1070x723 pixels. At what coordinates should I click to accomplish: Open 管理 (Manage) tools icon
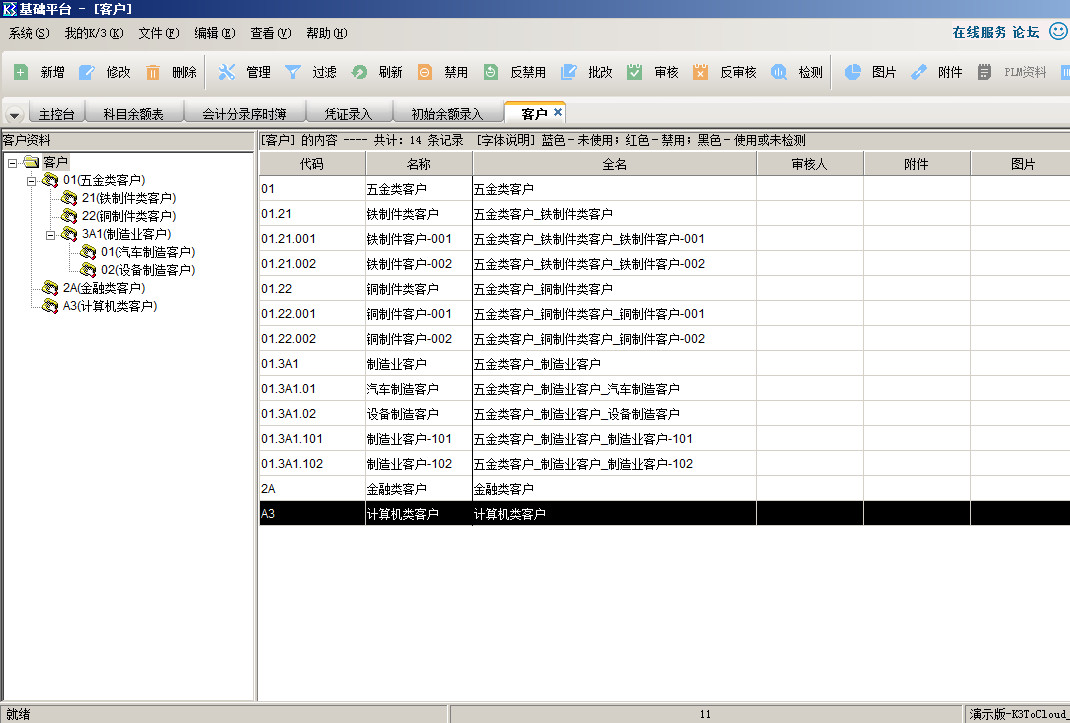click(x=227, y=72)
